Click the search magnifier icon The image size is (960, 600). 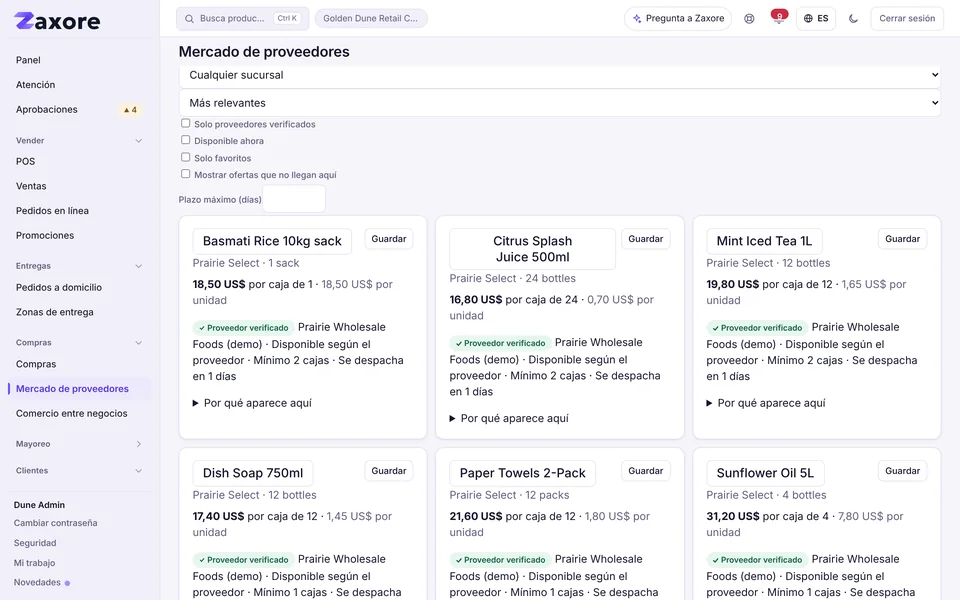click(189, 18)
